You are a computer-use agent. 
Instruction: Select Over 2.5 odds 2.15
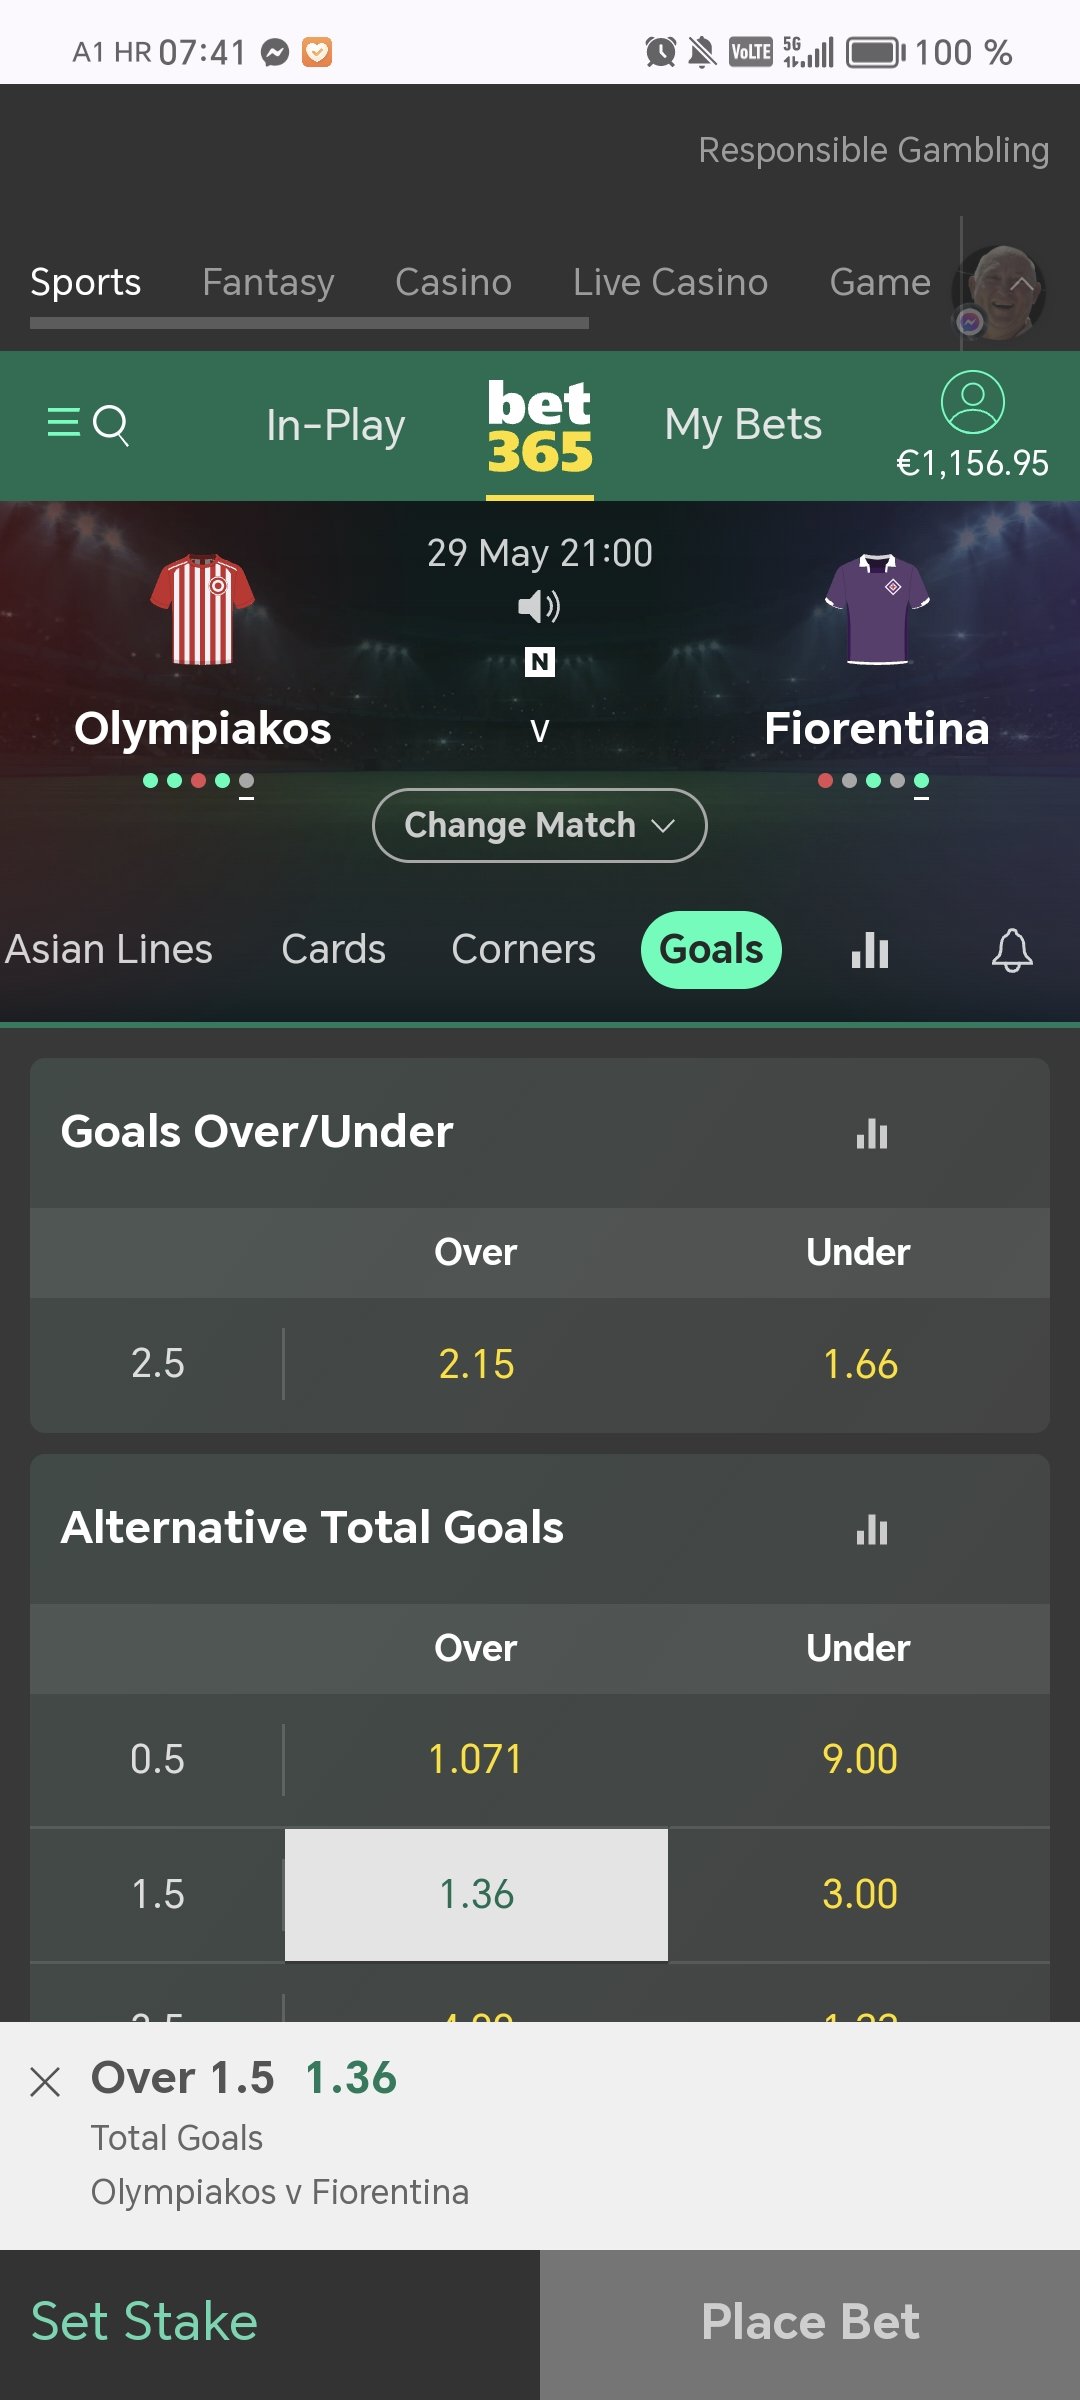476,1364
